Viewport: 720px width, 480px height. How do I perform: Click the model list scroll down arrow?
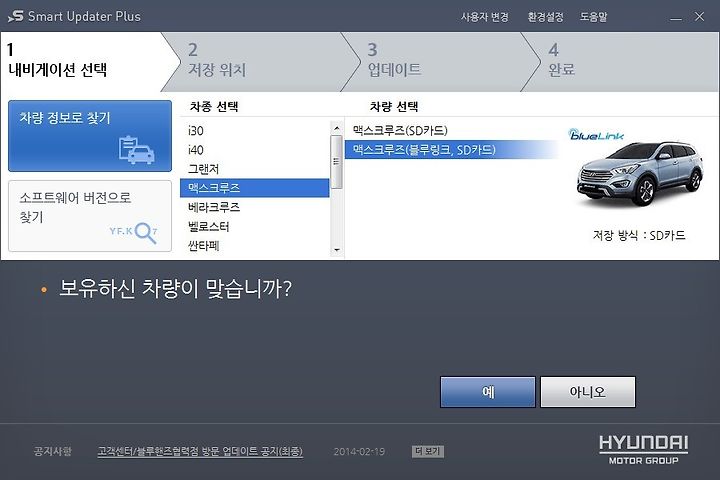coord(337,250)
